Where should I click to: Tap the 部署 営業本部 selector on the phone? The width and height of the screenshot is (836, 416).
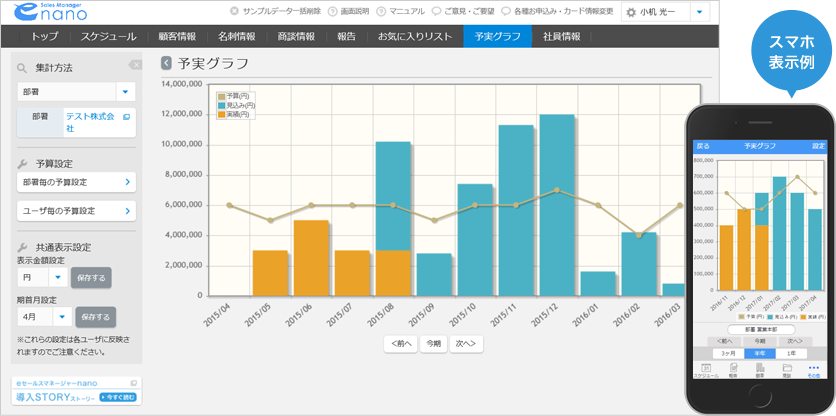[761, 330]
